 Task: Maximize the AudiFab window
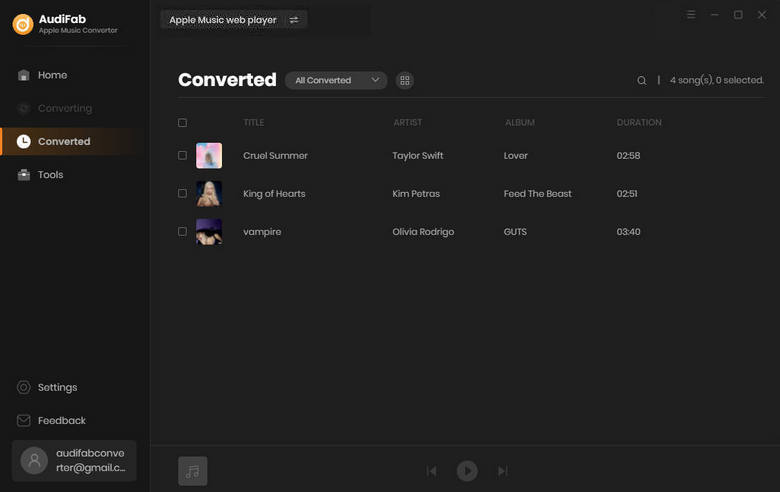(738, 14)
